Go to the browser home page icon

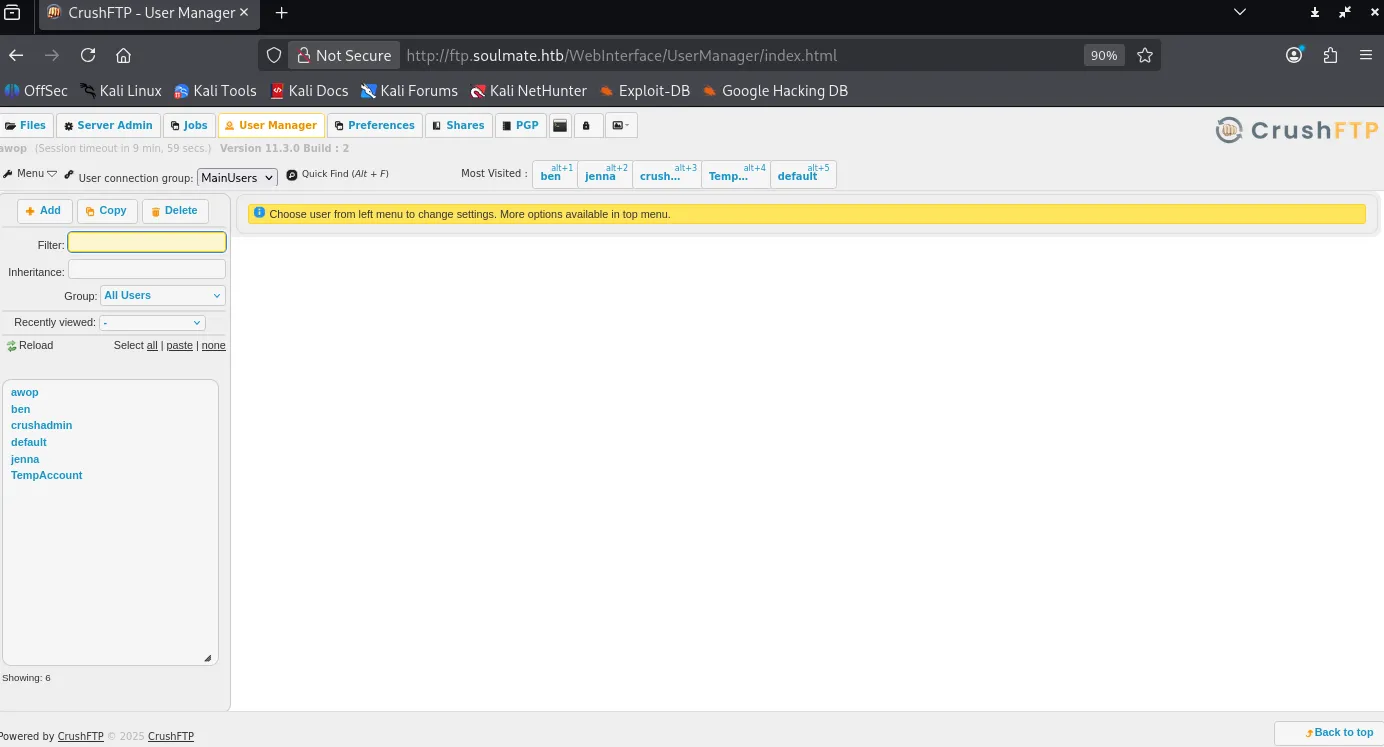[124, 55]
